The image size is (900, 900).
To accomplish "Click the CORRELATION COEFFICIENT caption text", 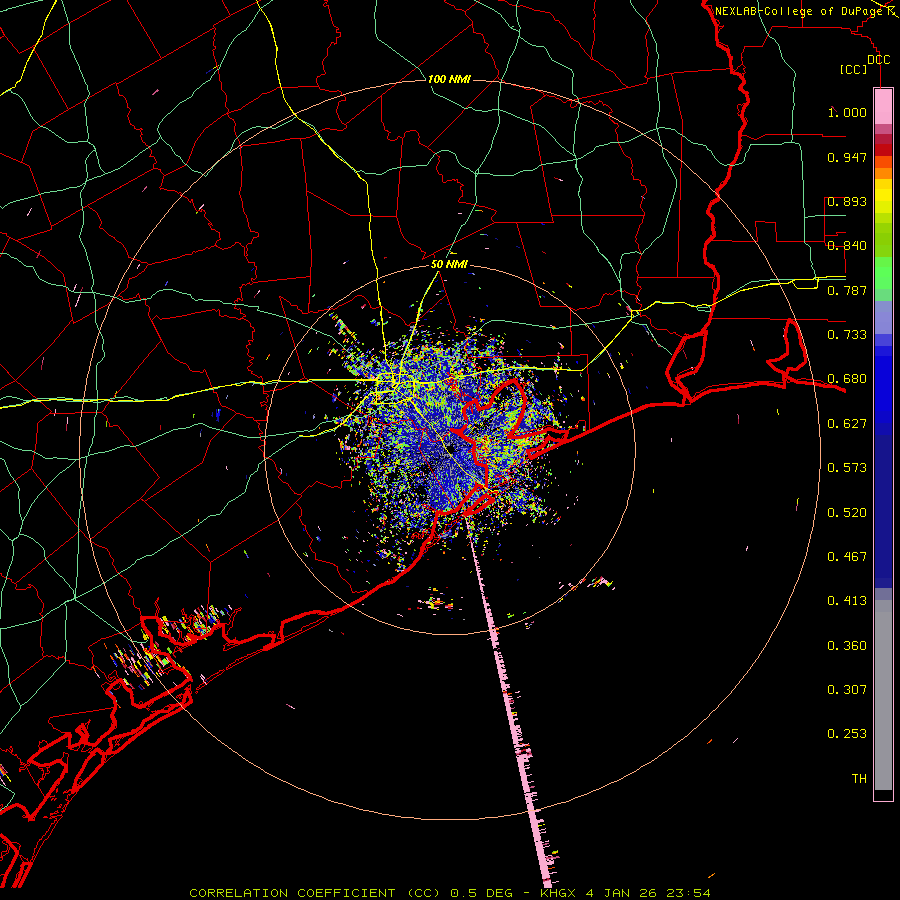I will (x=292, y=893).
